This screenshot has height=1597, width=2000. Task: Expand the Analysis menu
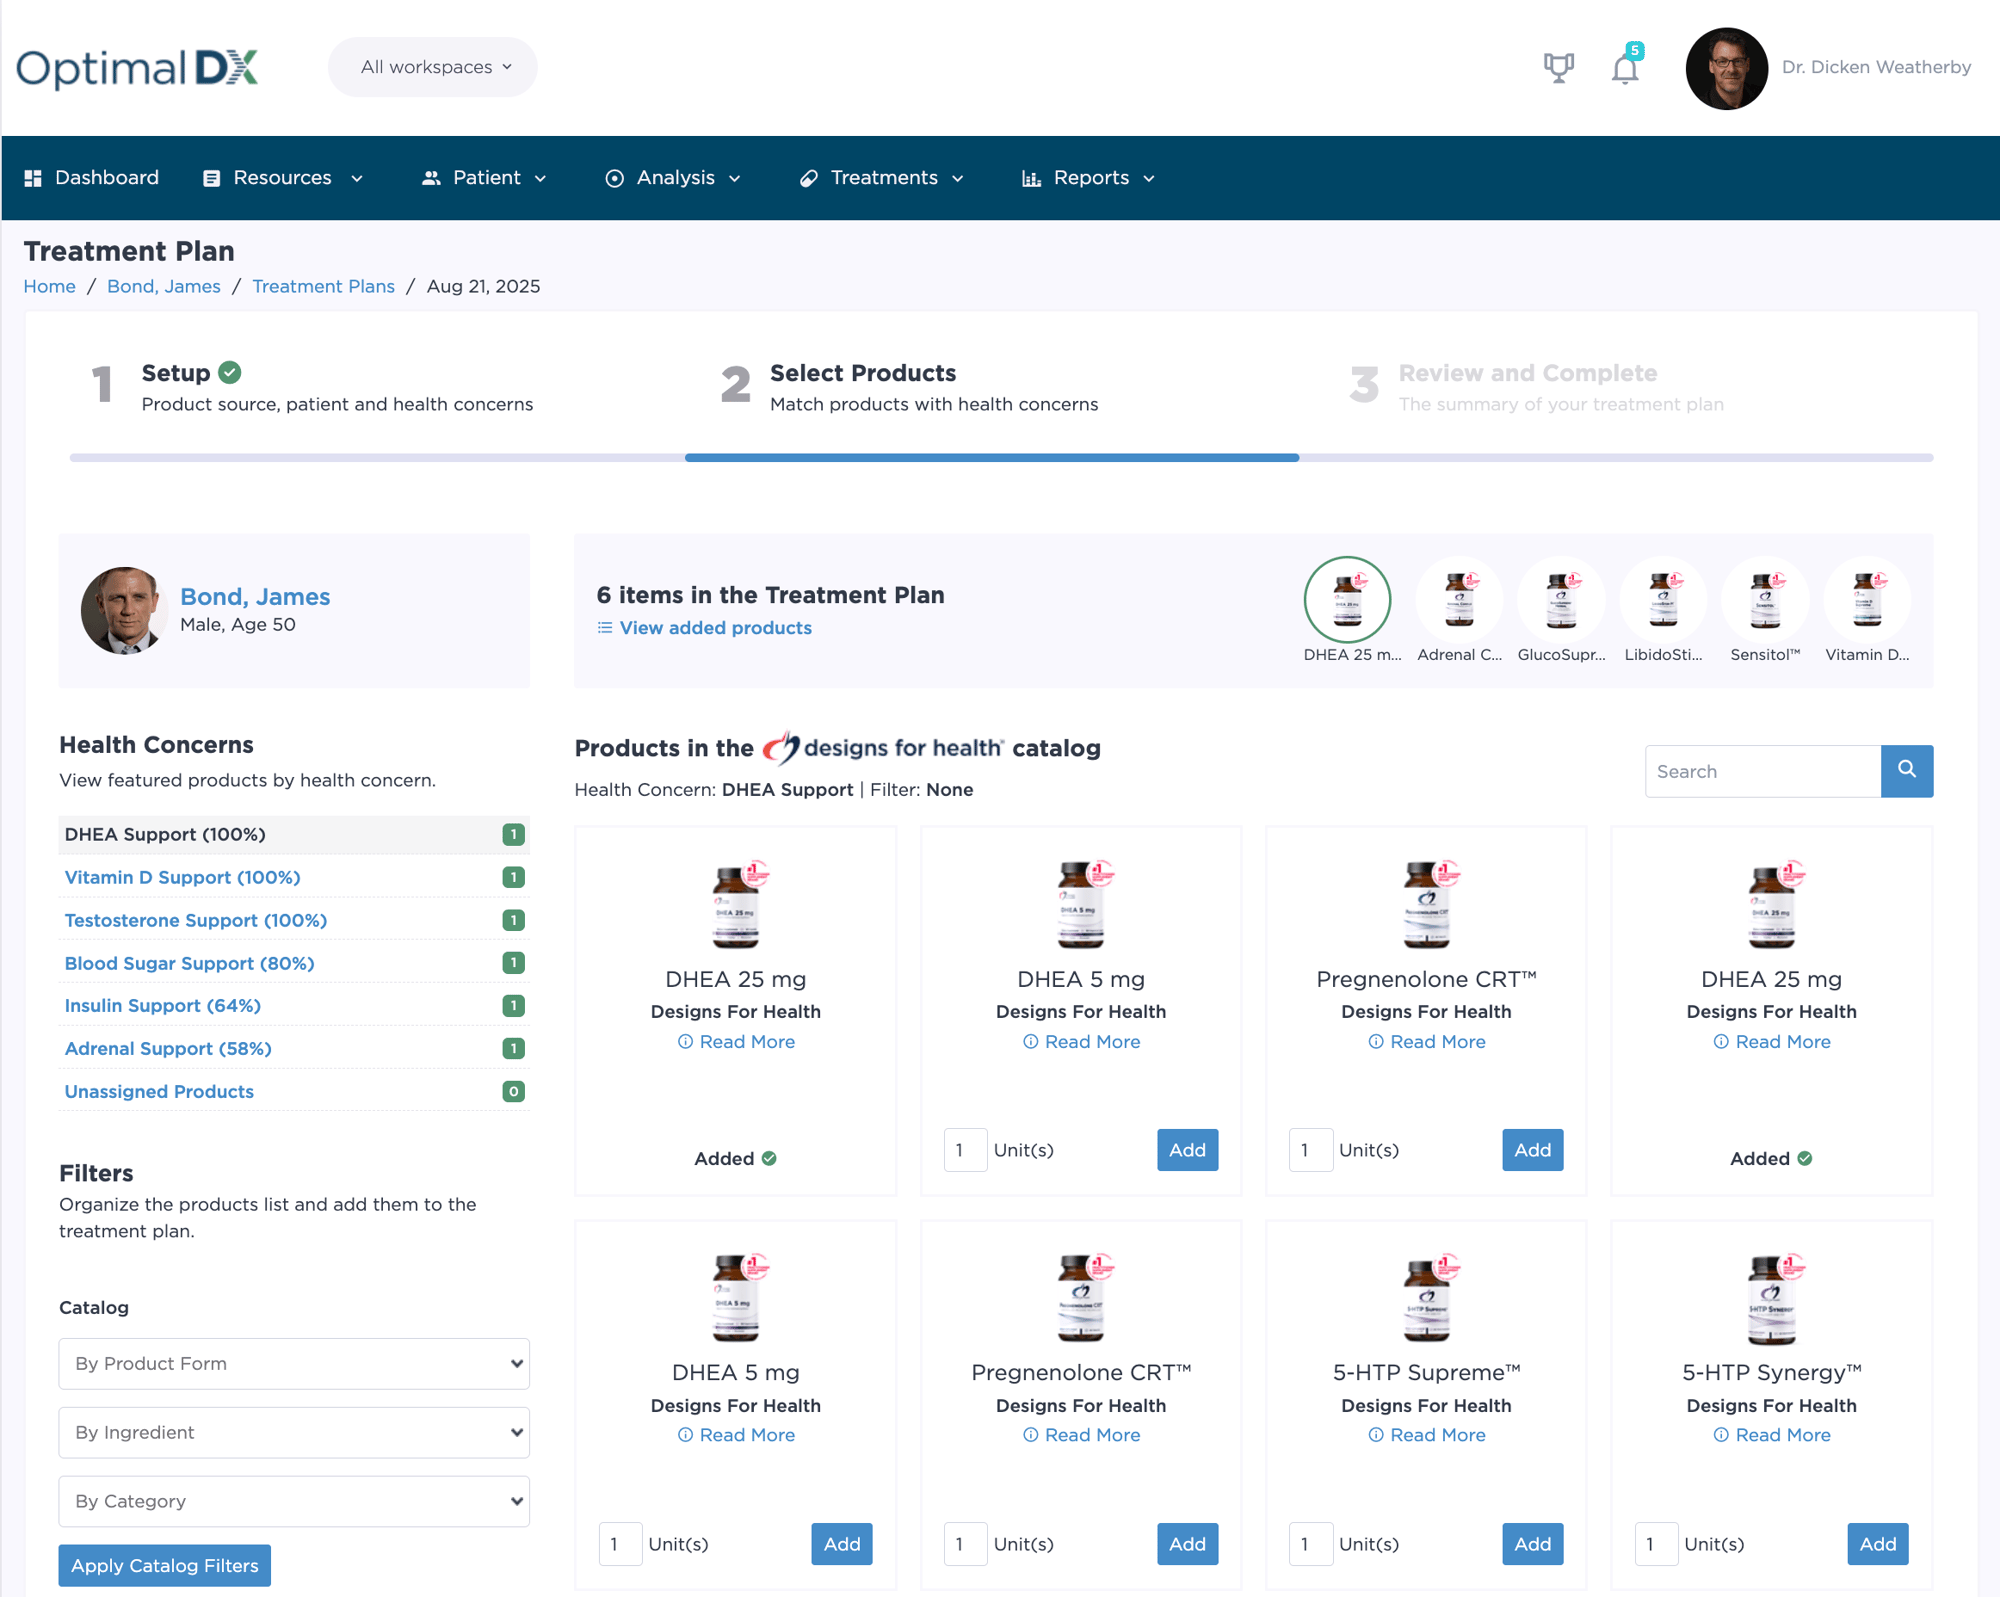pyautogui.click(x=673, y=178)
